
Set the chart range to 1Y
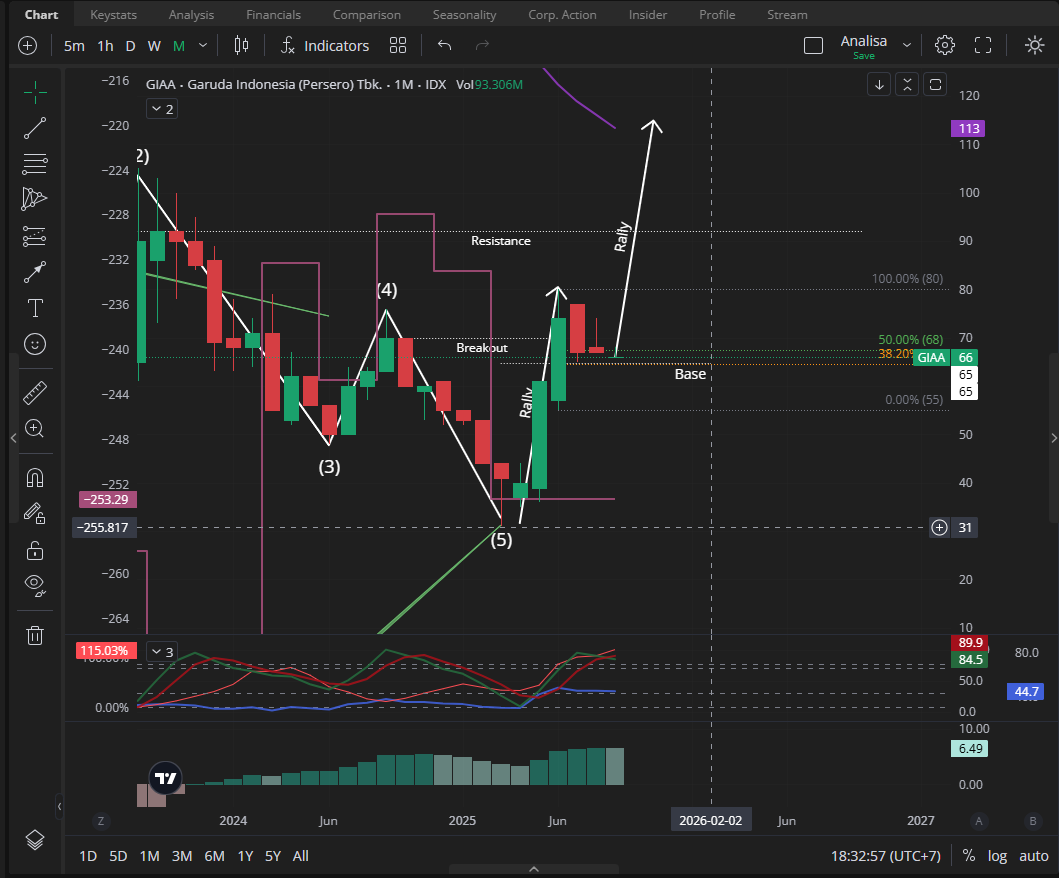pos(245,856)
